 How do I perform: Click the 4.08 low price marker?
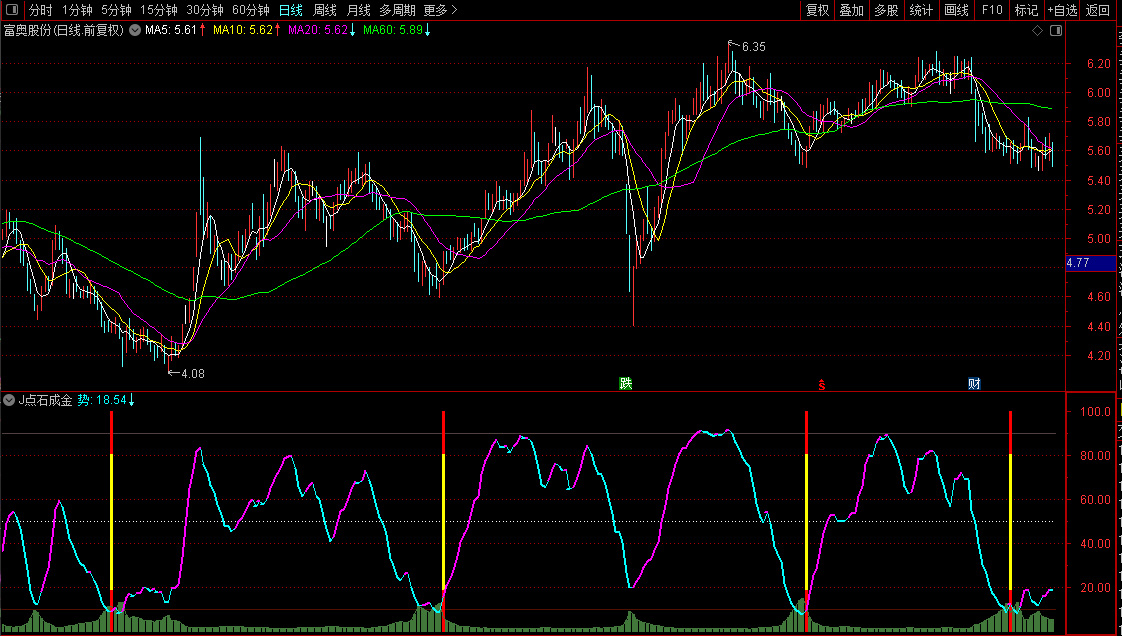[x=188, y=374]
